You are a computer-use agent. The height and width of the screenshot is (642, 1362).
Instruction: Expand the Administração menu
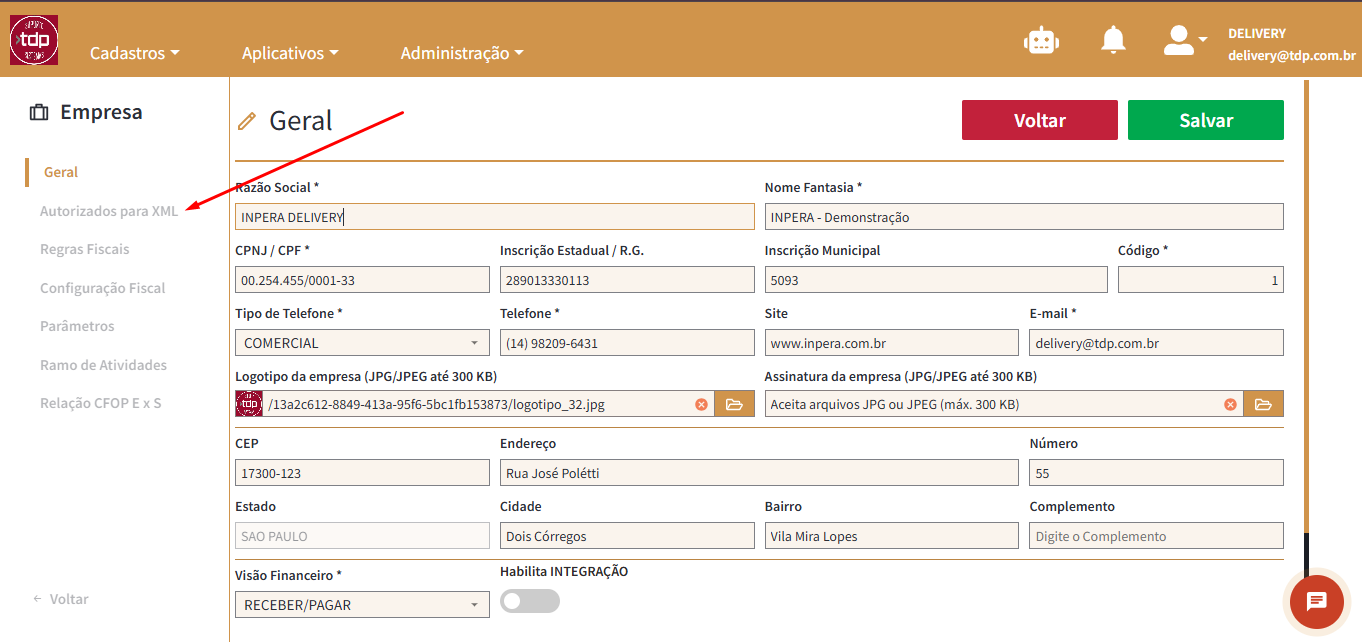(x=462, y=53)
